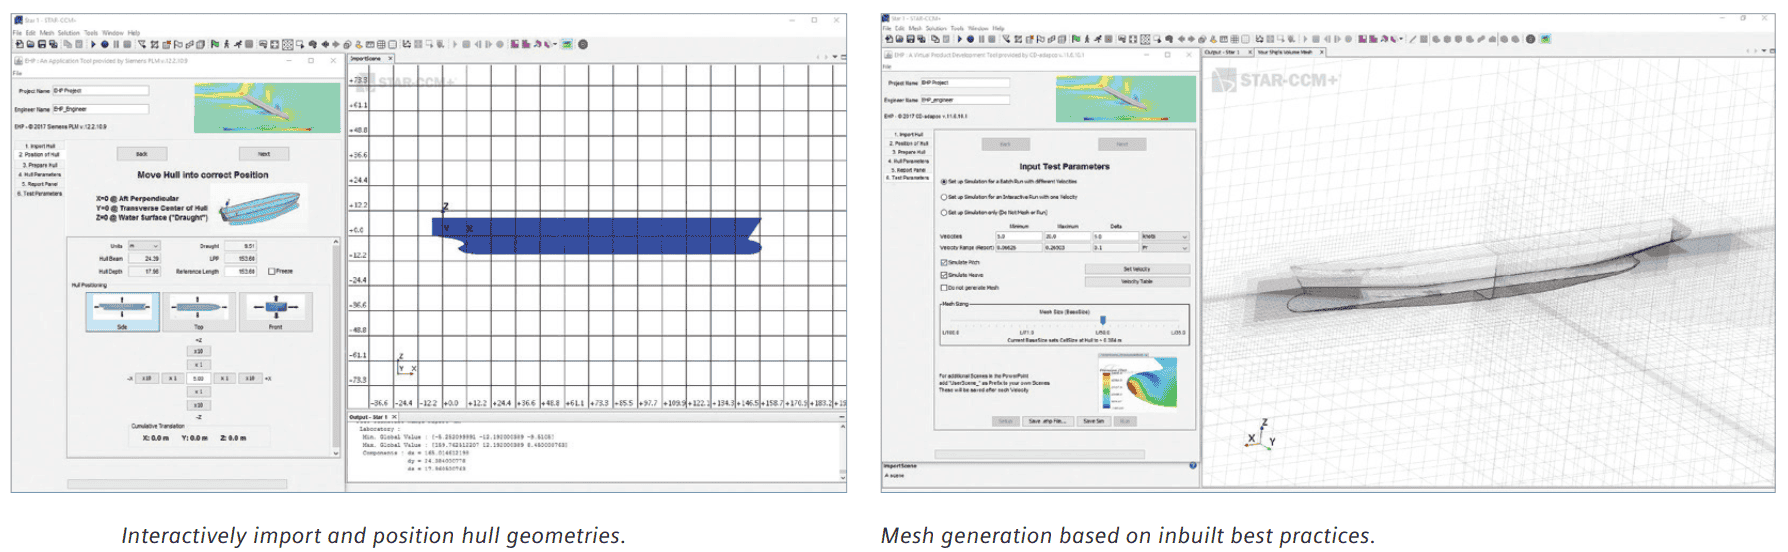1788x552 pixels.
Task: Click the save icon in left window toolbar
Action: 42,44
